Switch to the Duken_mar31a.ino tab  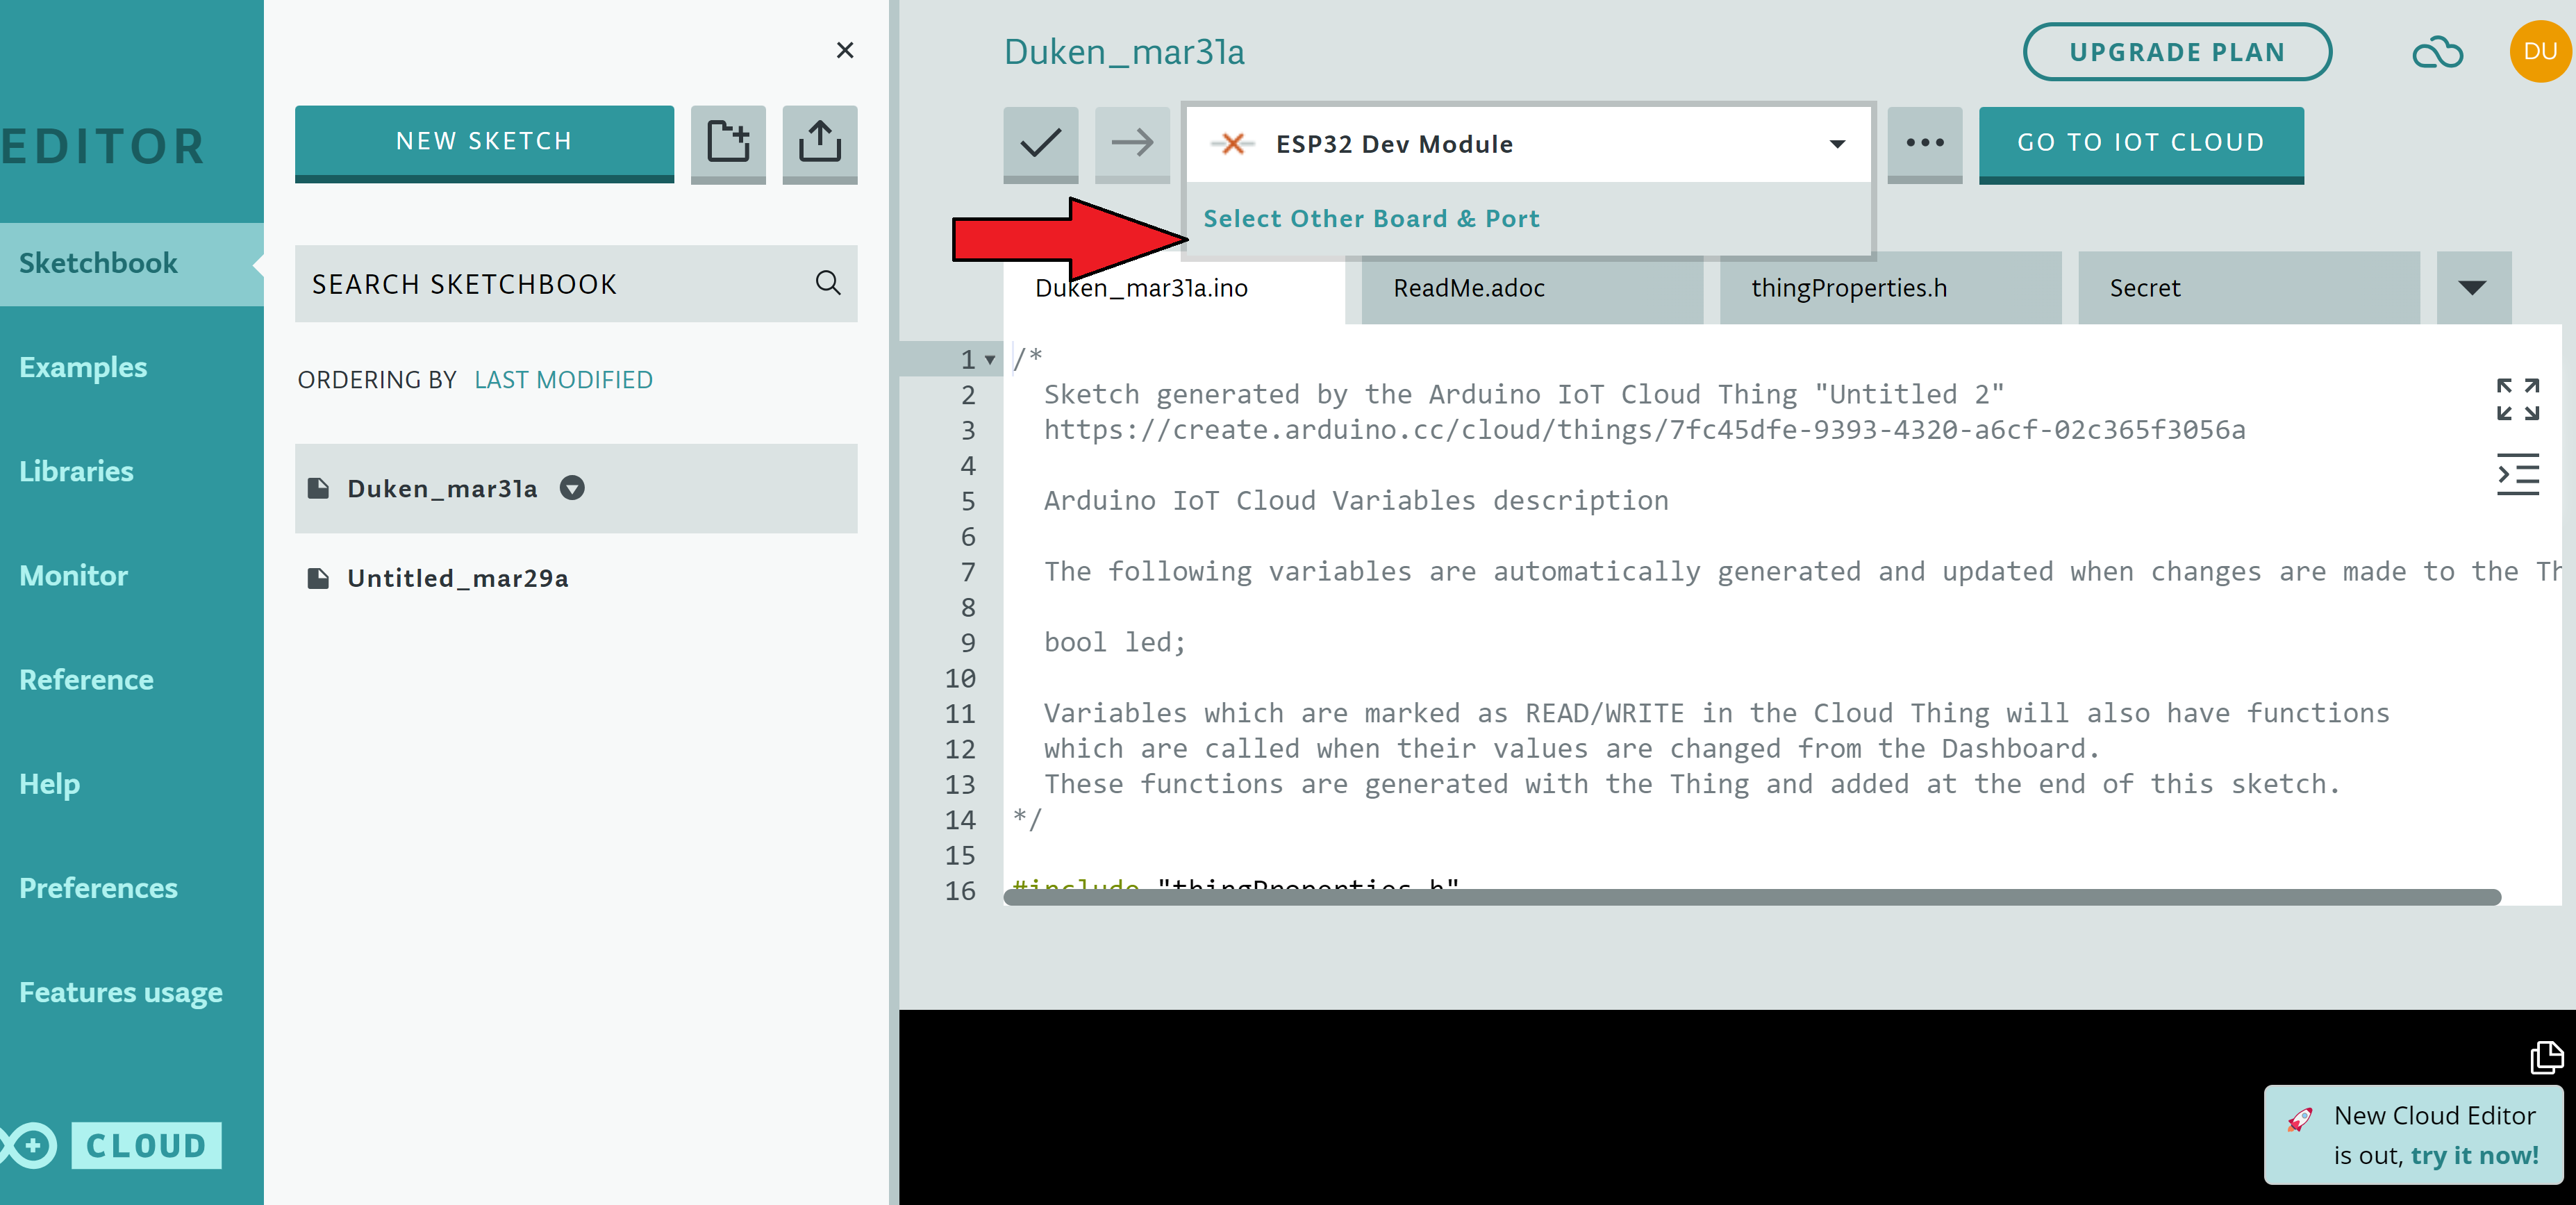coord(1173,288)
